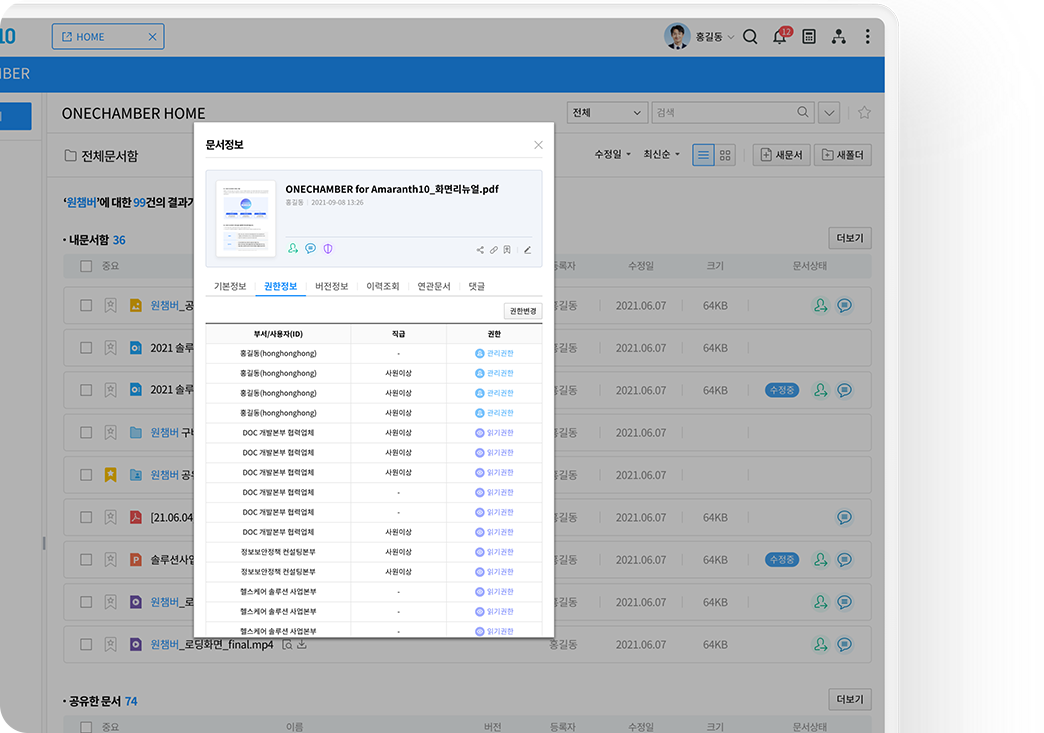Screen dimensions: 1044x733
Task: Switch to the 버전정보 tab
Action: (331, 287)
